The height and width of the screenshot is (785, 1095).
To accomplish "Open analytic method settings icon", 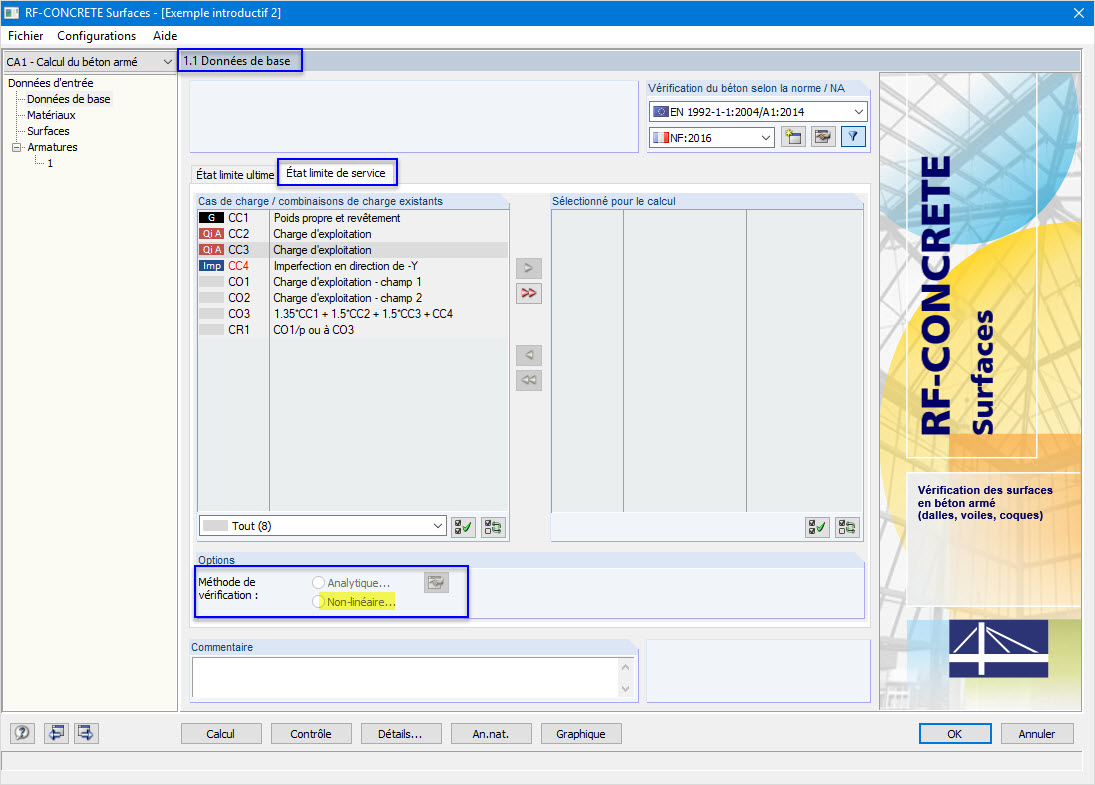I will tap(436, 582).
